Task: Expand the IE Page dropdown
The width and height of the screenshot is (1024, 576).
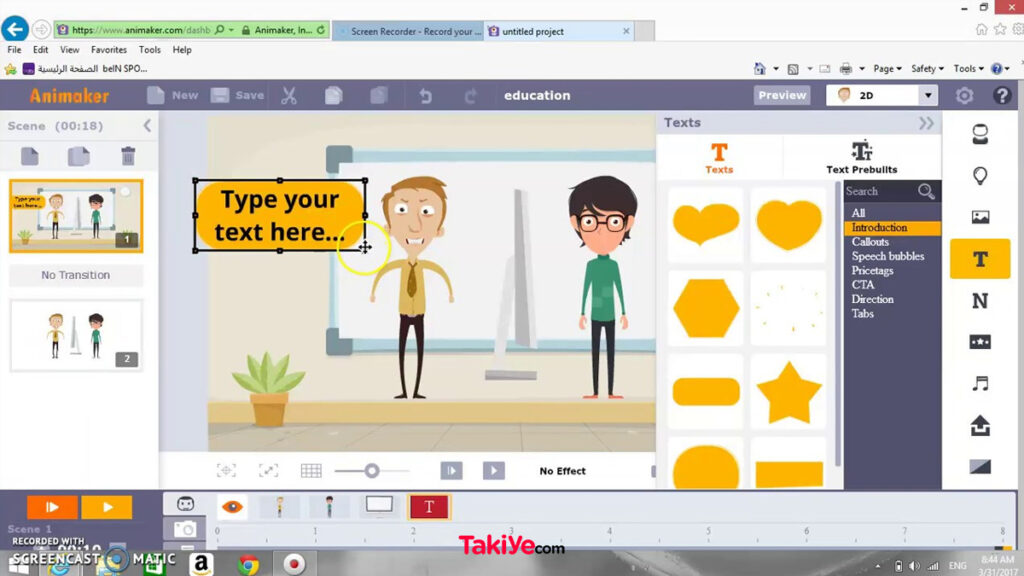Action: (x=887, y=69)
